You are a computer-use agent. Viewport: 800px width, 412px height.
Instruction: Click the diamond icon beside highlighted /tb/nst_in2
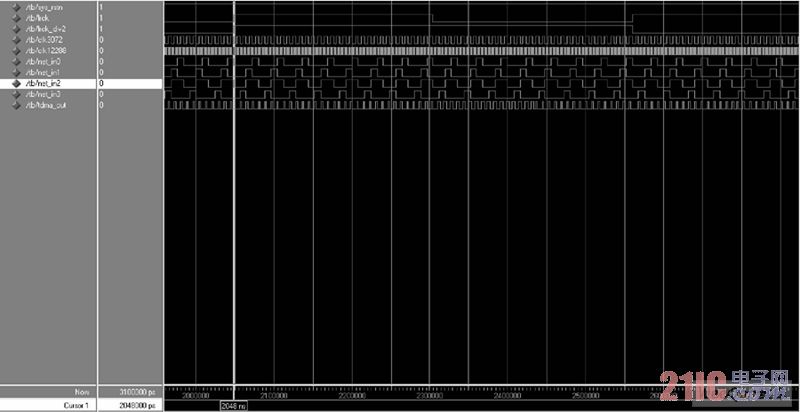tap(17, 84)
